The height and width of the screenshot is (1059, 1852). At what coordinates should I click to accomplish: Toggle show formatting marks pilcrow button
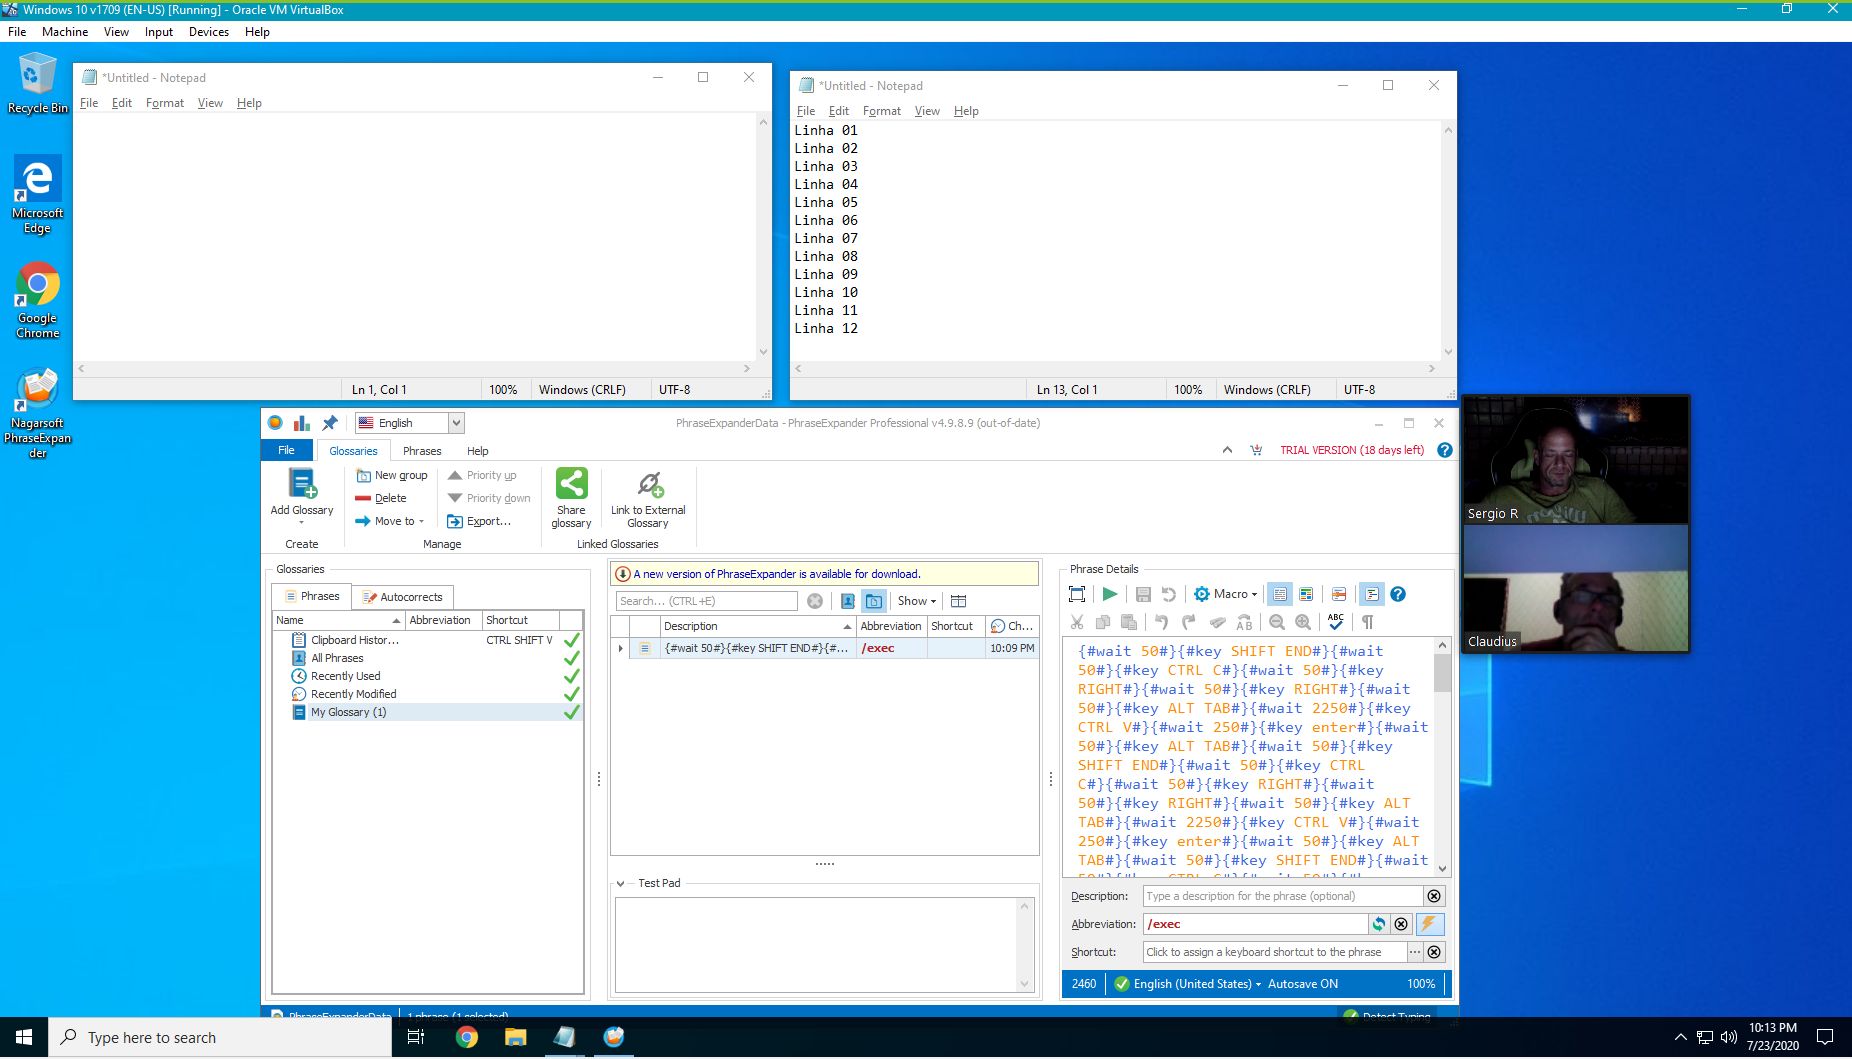1367,622
